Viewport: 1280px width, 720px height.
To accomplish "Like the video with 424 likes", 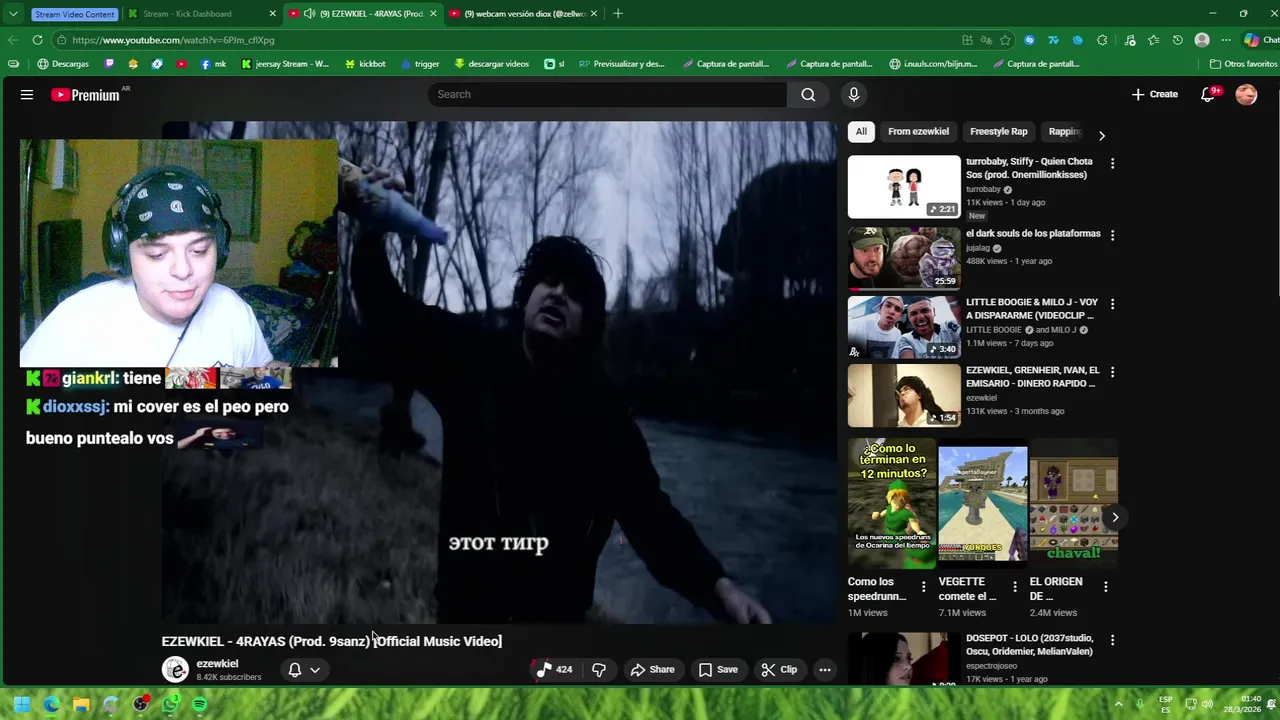I will pyautogui.click(x=555, y=670).
